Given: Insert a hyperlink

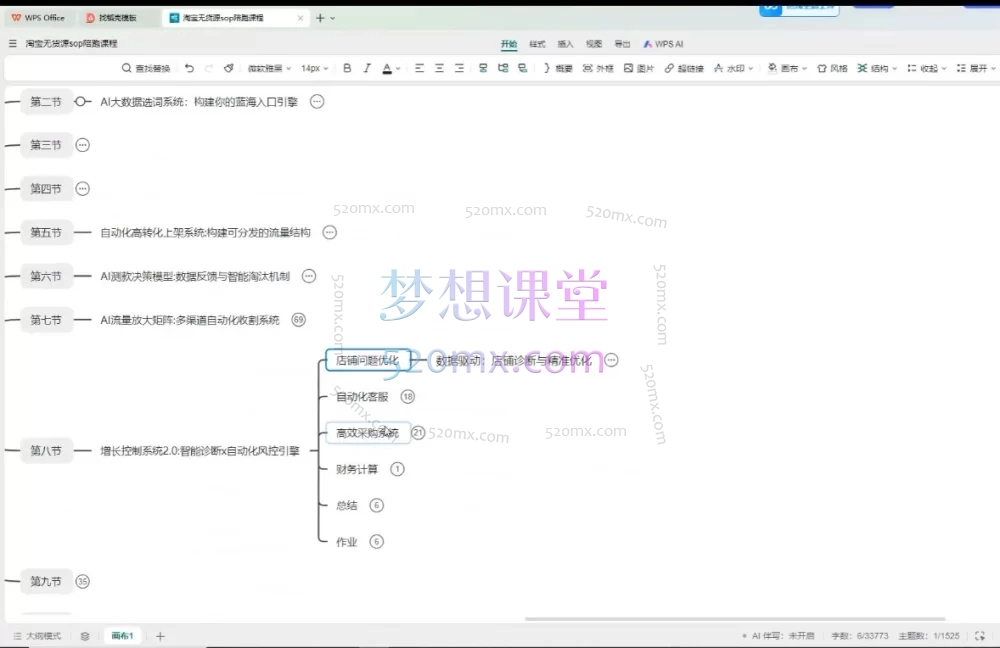Looking at the screenshot, I should coord(678,69).
